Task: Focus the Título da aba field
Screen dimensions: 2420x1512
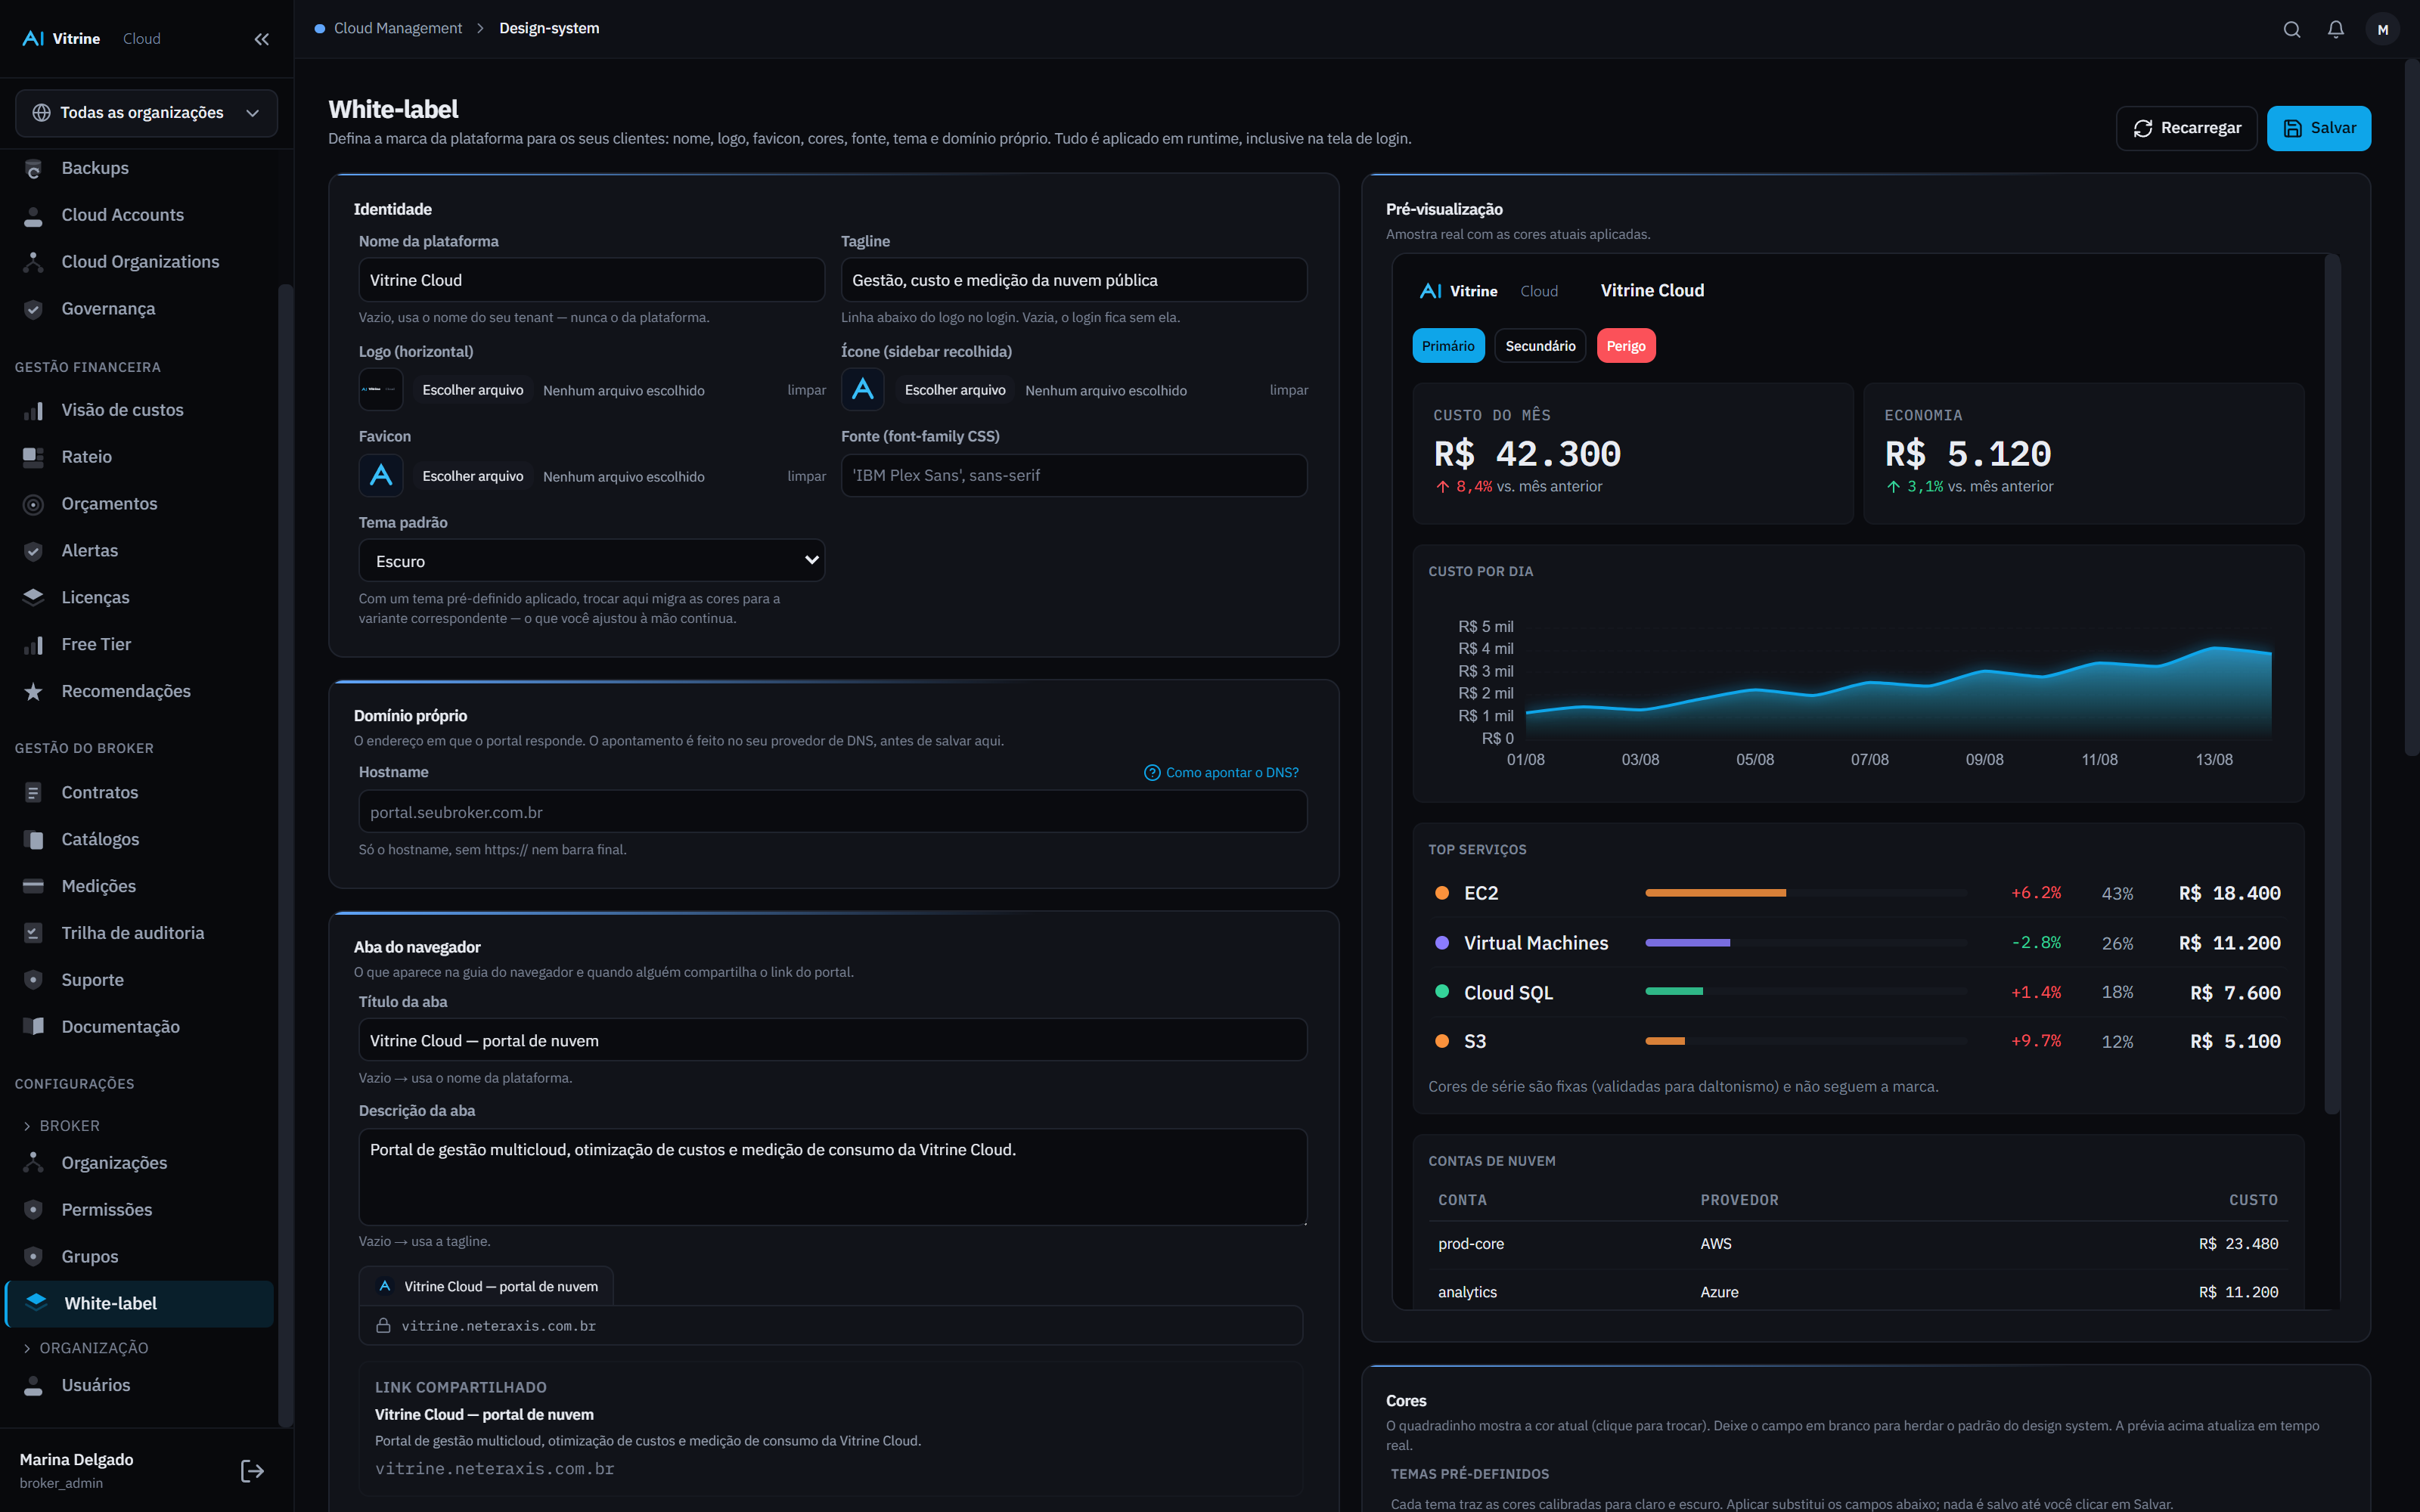Action: [x=833, y=1040]
